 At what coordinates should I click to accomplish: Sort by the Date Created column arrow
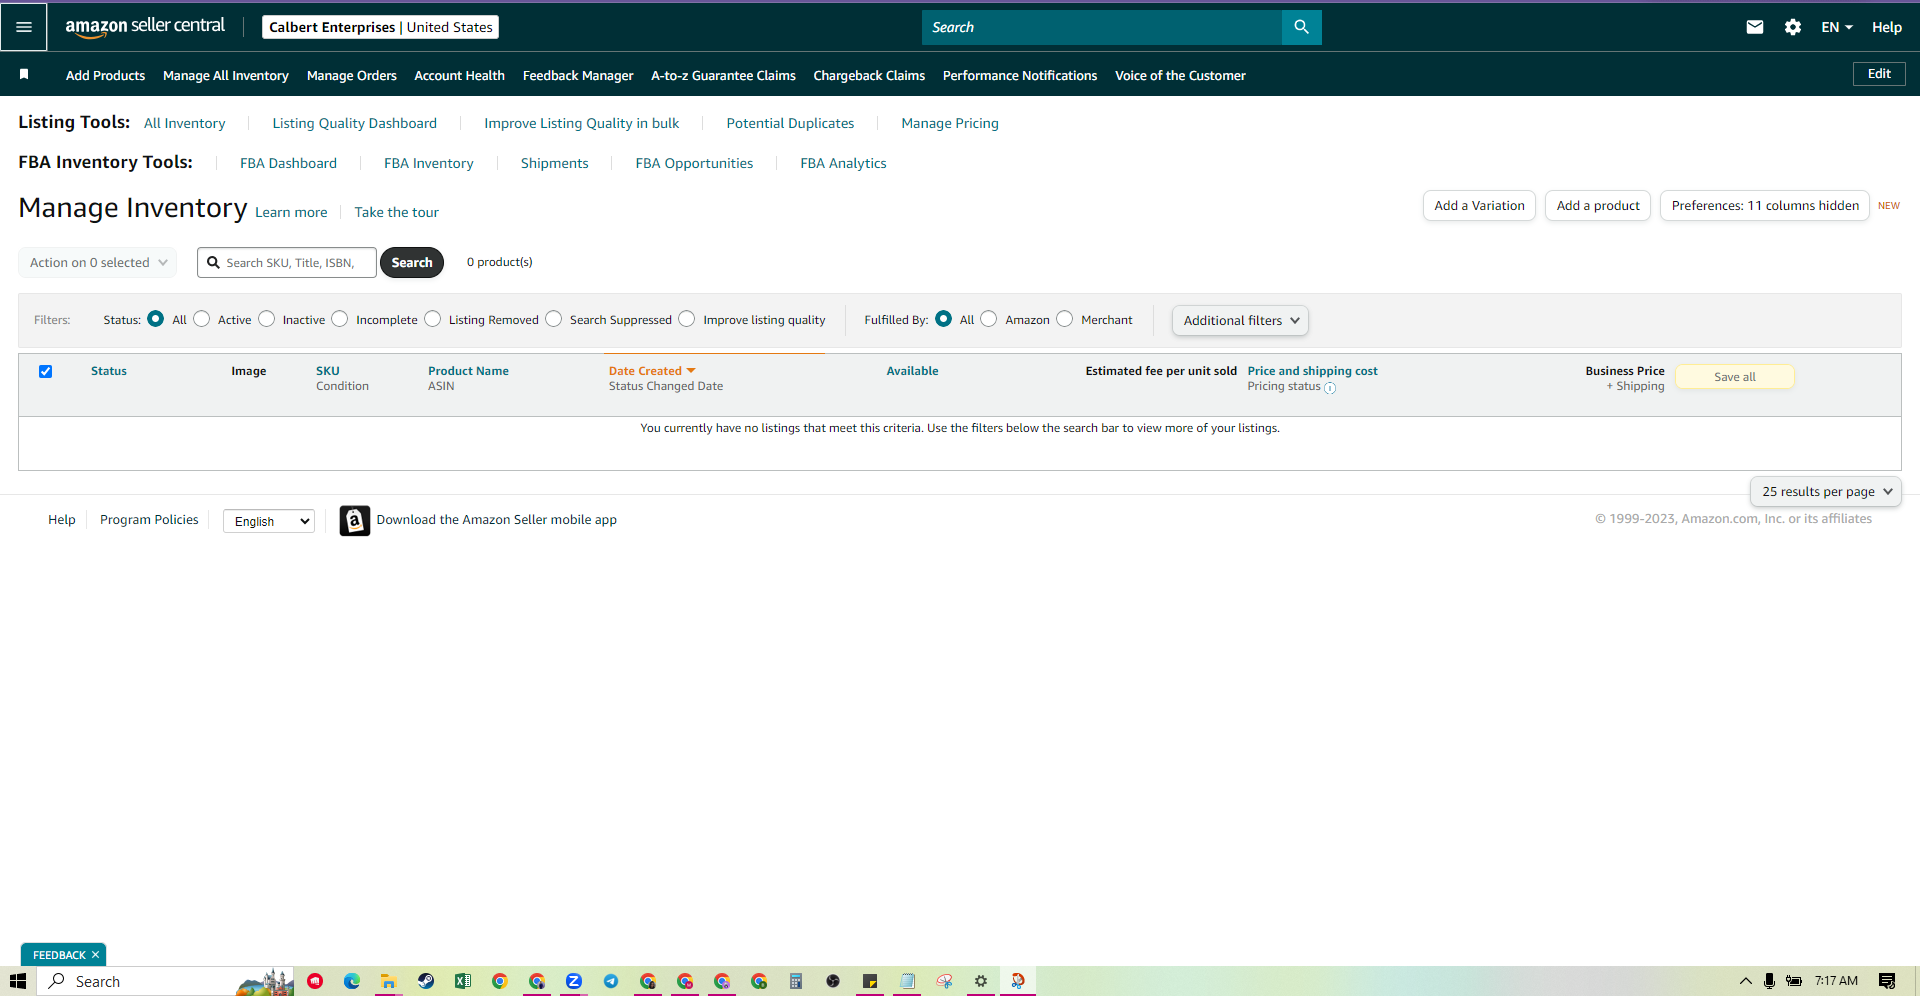(x=691, y=371)
